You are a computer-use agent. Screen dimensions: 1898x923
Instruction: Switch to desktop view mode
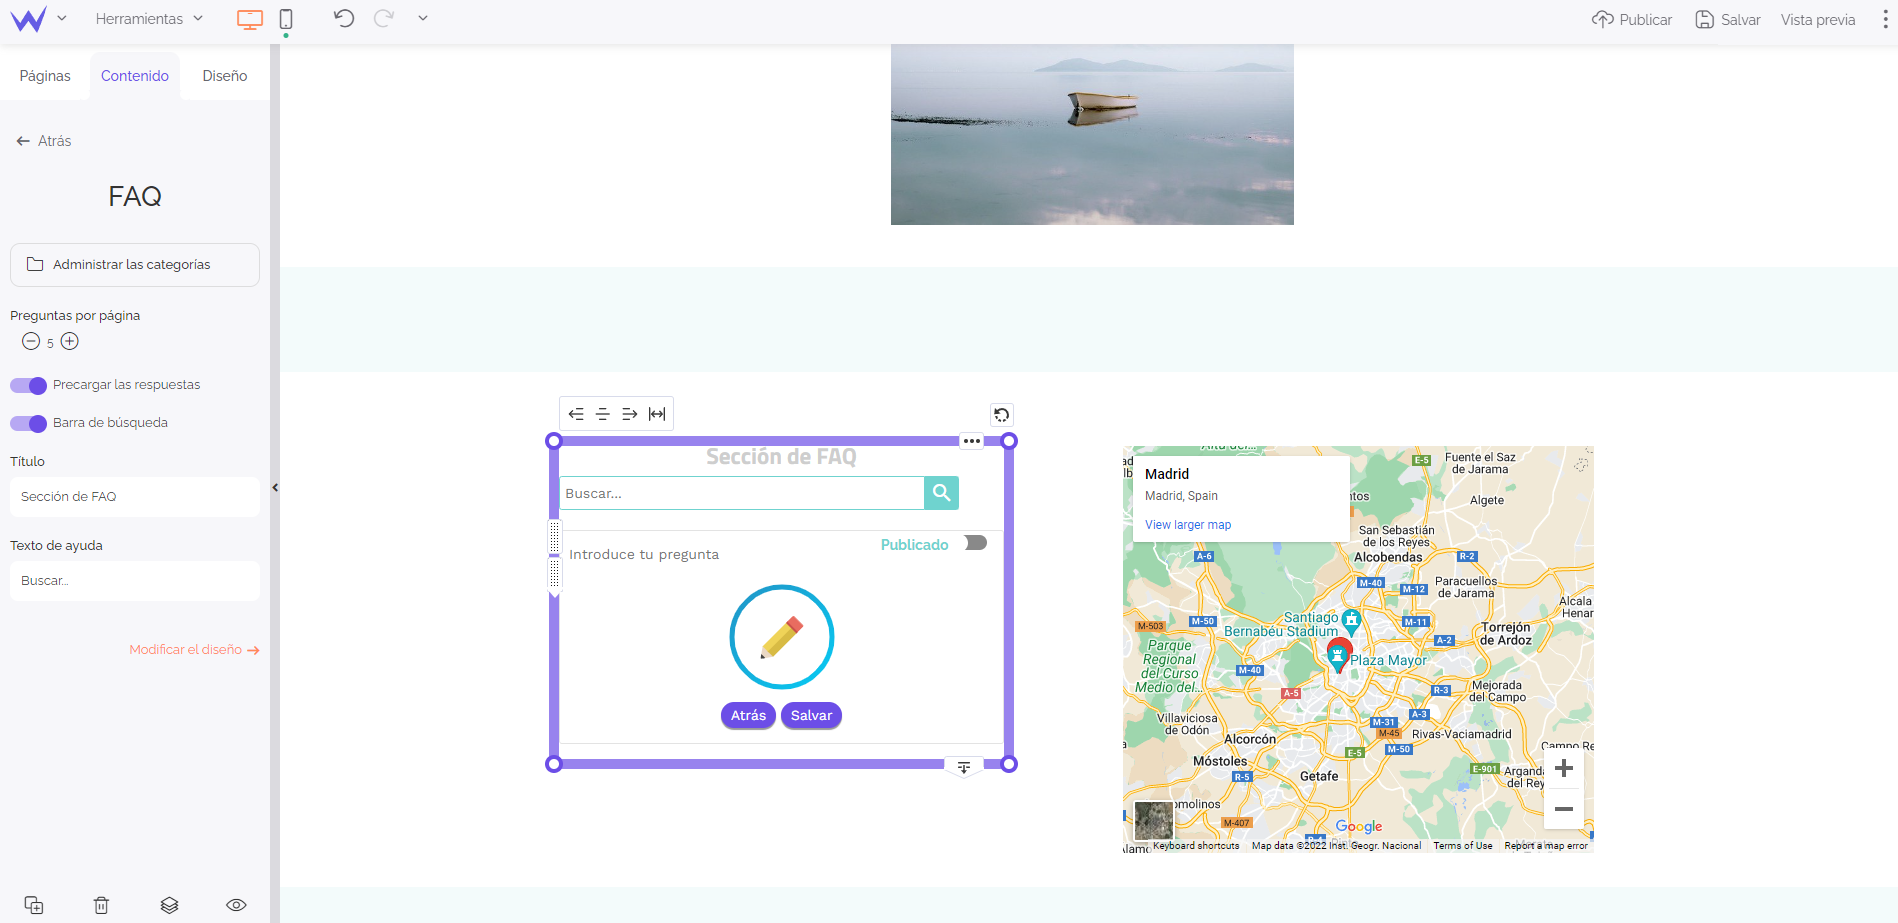(x=250, y=19)
